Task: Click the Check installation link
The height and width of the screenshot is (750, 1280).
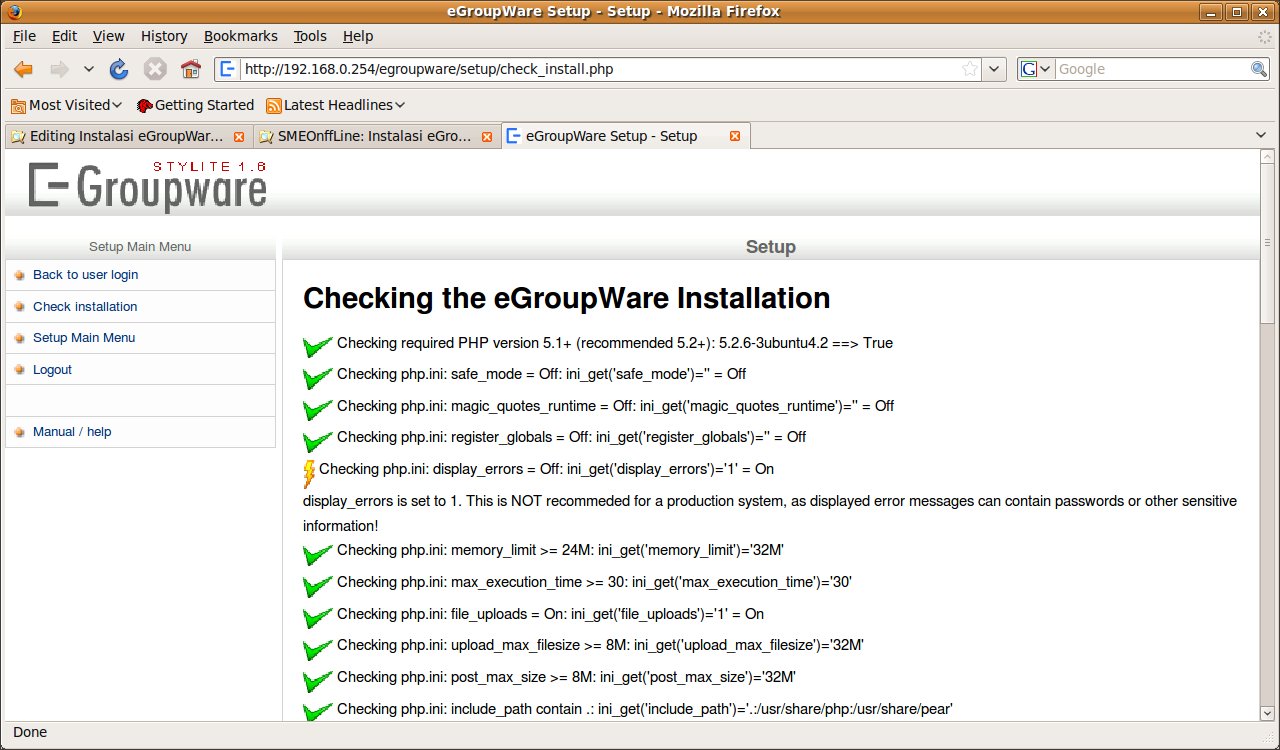Action: tap(85, 307)
